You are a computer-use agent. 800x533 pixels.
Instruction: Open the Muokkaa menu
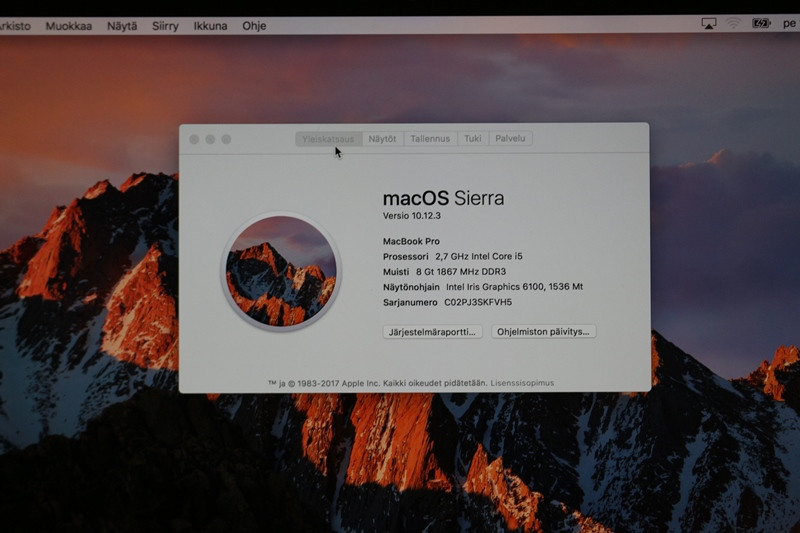(69, 26)
